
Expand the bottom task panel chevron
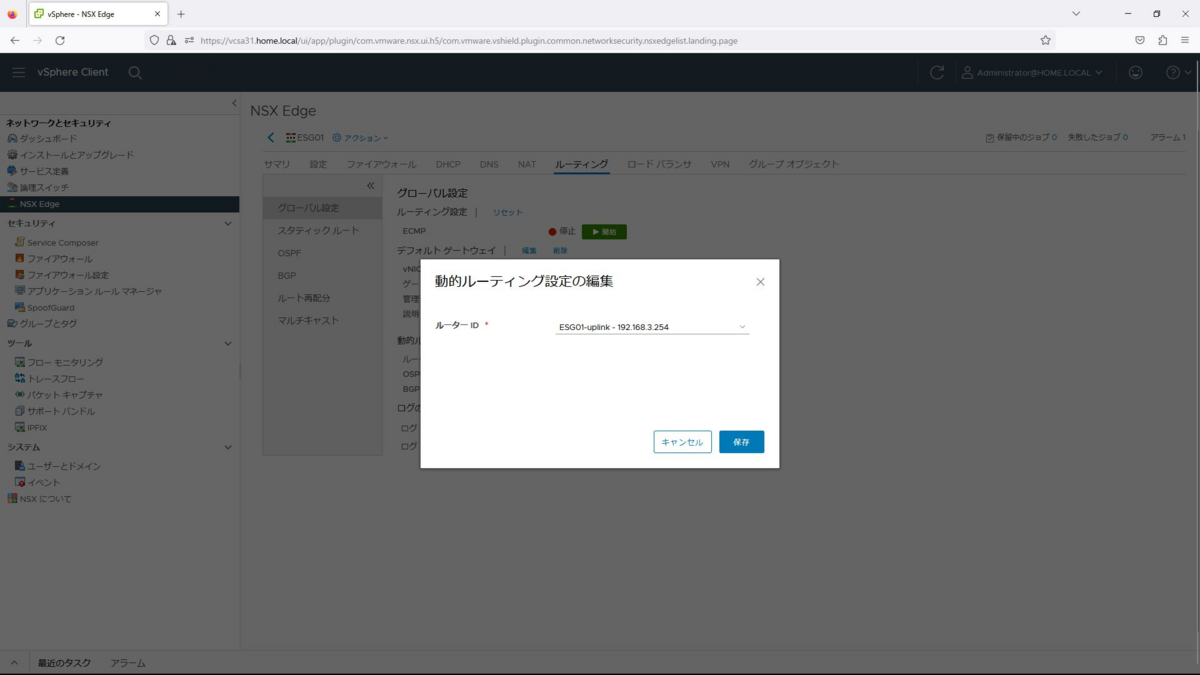point(14,663)
